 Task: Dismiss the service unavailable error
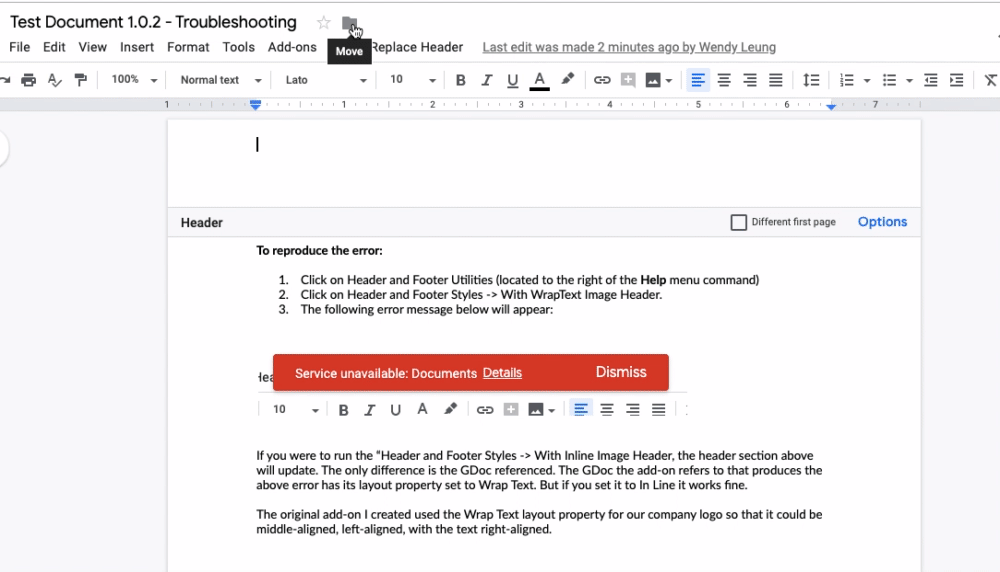click(x=621, y=372)
